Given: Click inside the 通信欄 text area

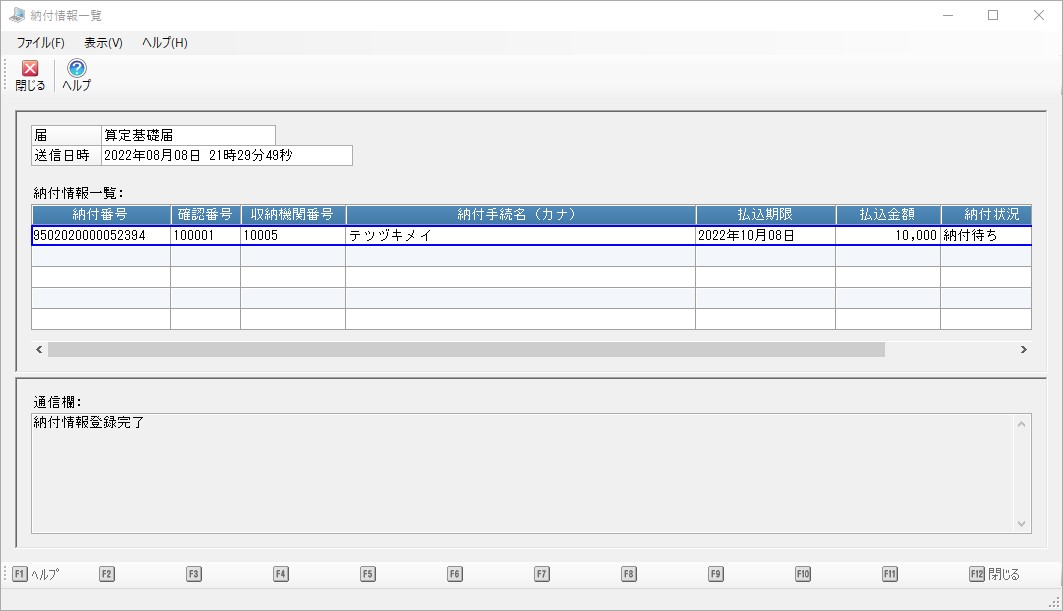Looking at the screenshot, I should pyautogui.click(x=523, y=473).
